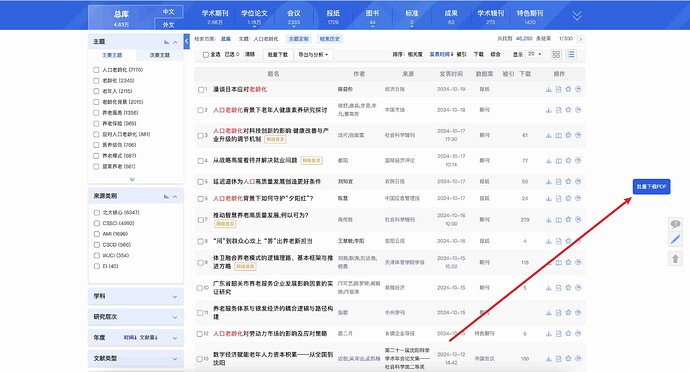The height and width of the screenshot is (372, 690).
Task: Collapse the 主题 panel with its caret
Action: pyautogui.click(x=175, y=42)
